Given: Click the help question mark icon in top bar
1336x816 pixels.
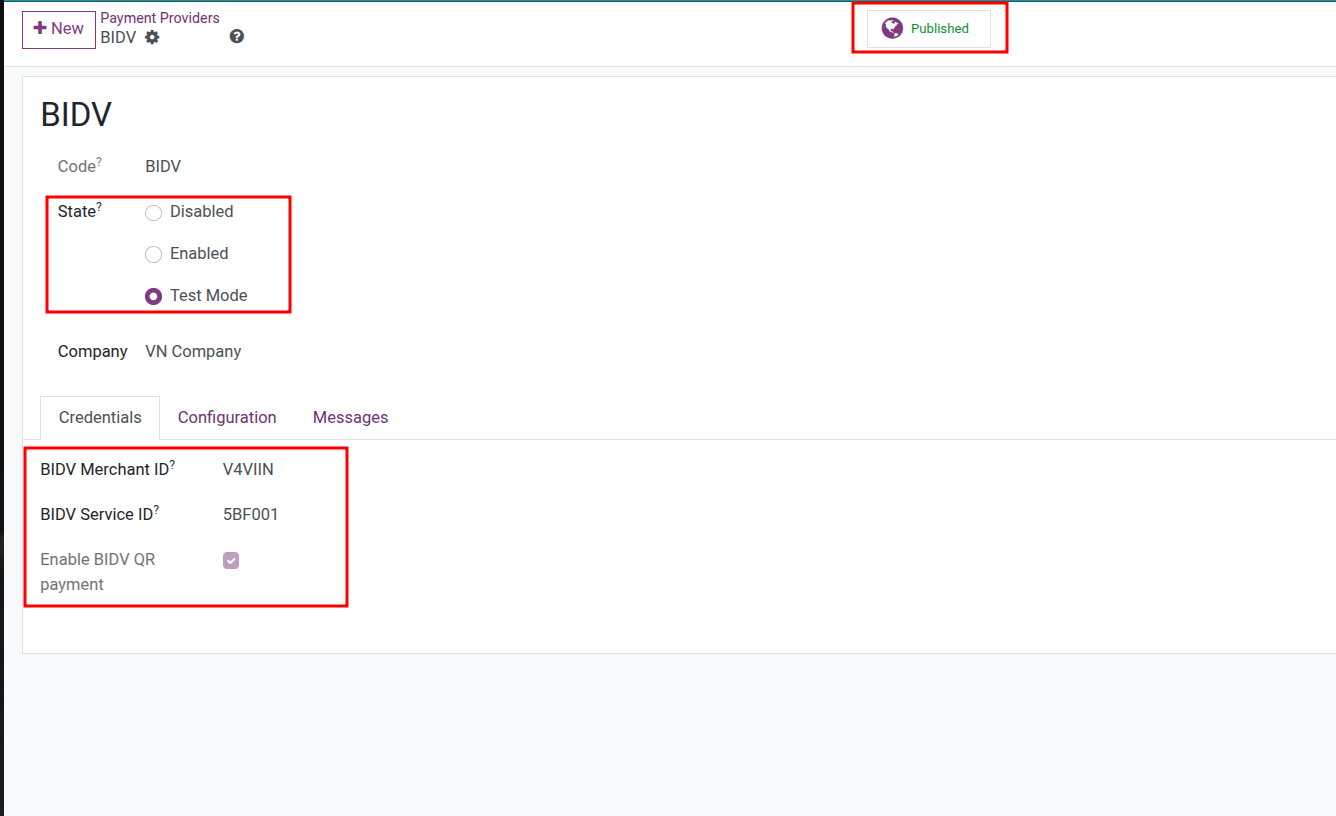Looking at the screenshot, I should 237,35.
